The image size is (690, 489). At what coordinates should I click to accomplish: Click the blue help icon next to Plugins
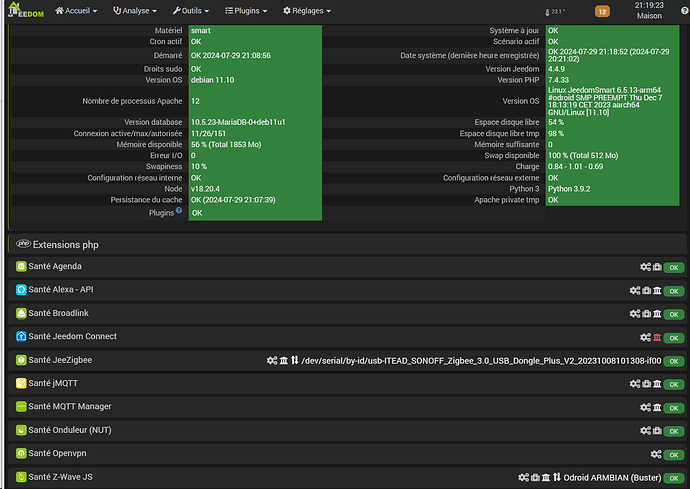click(179, 210)
